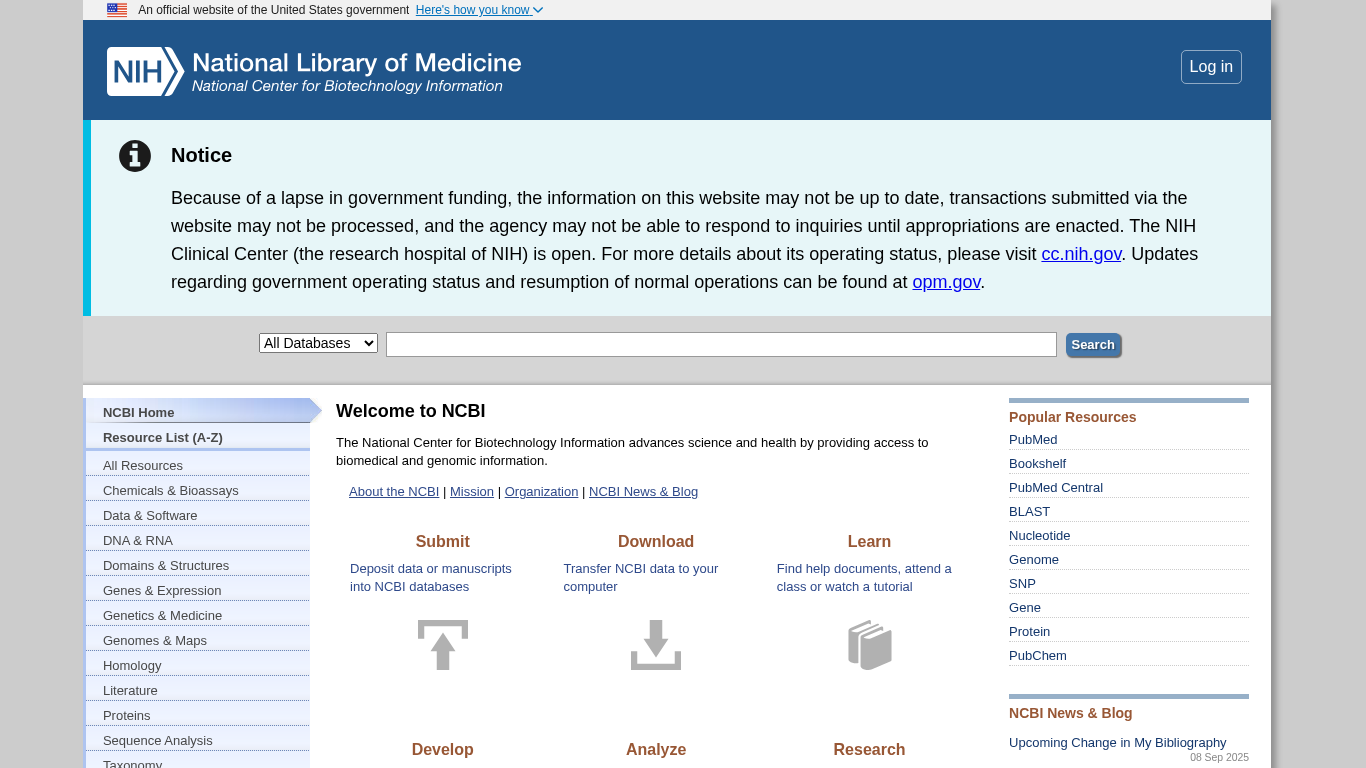Open PubMed Central resource

1056,487
